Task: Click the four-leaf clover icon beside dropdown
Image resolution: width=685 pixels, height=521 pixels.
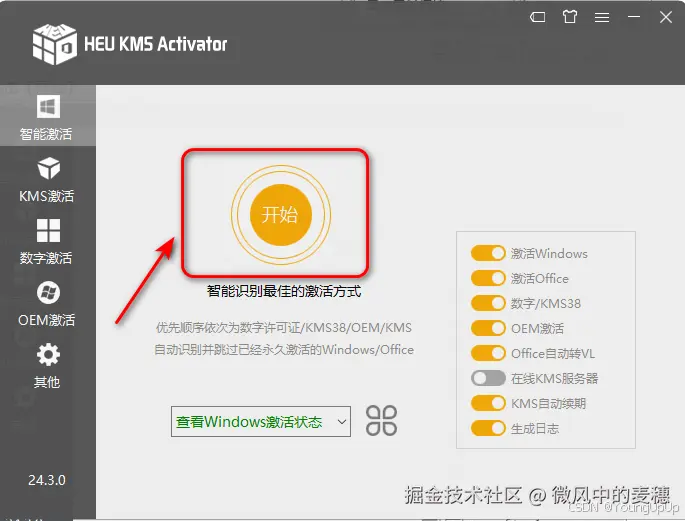Action: pyautogui.click(x=381, y=421)
